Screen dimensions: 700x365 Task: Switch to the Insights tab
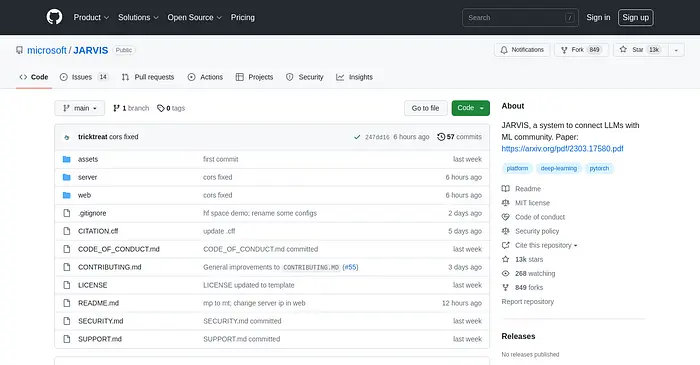coord(354,77)
